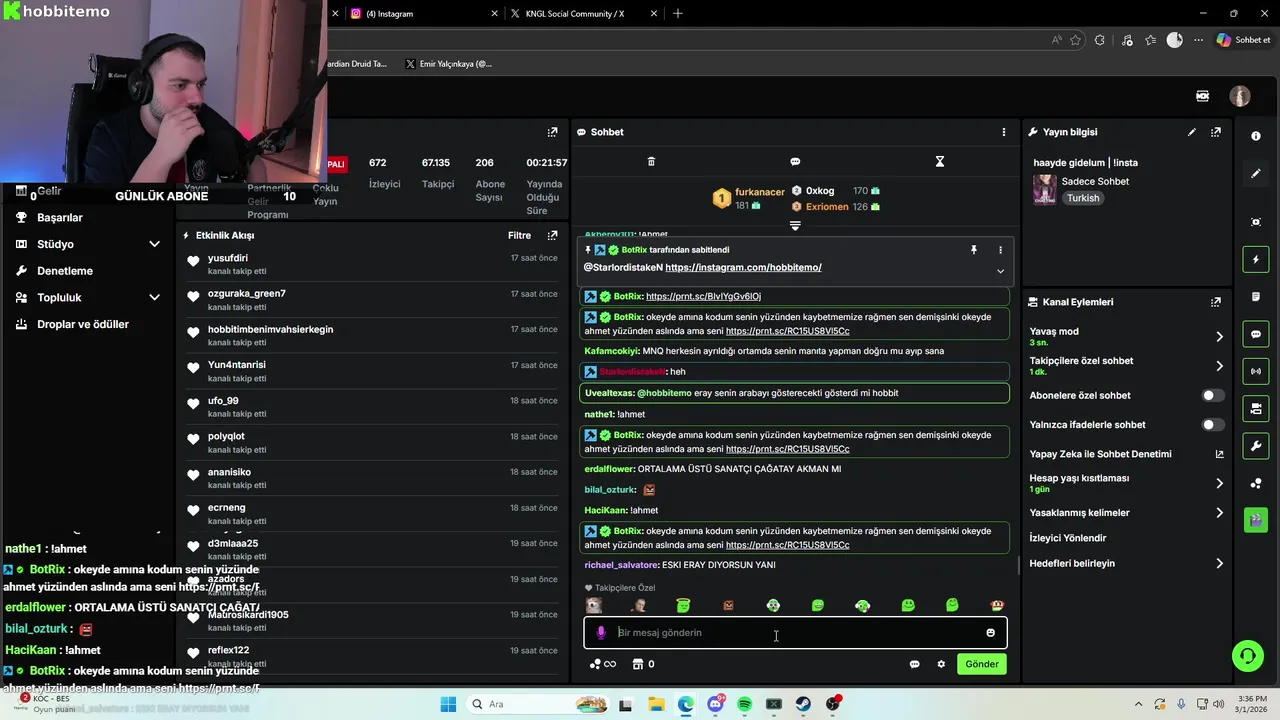Toggle the chat bubble sidebar icon
Viewport: 1280px width, 720px height.
tap(1256, 334)
